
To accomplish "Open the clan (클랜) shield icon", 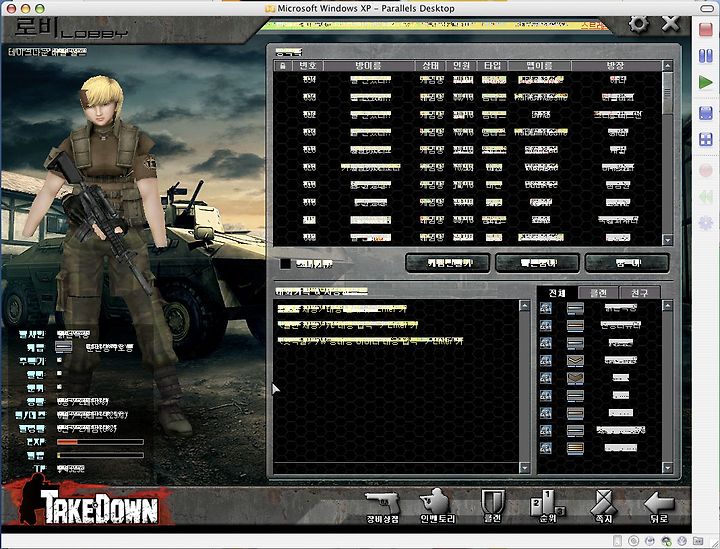I will 492,507.
